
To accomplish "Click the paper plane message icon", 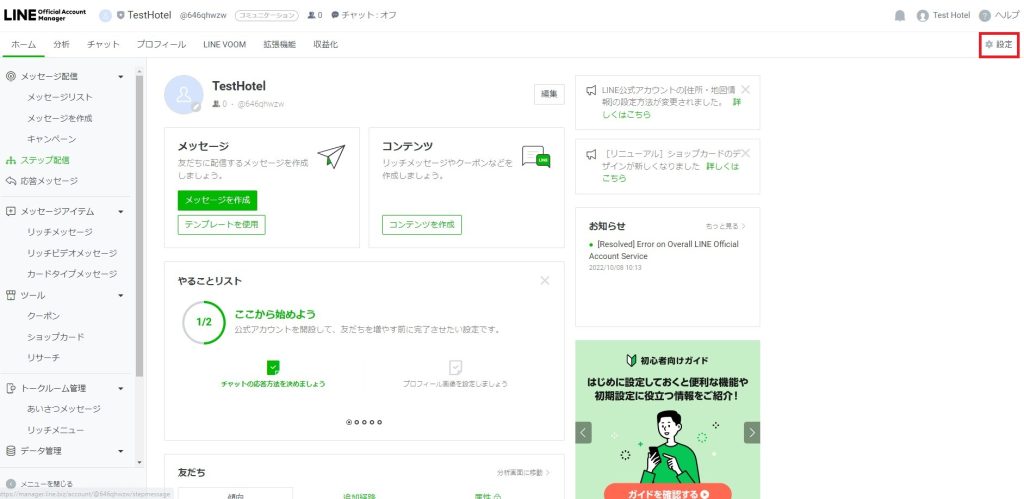I will click(x=331, y=156).
